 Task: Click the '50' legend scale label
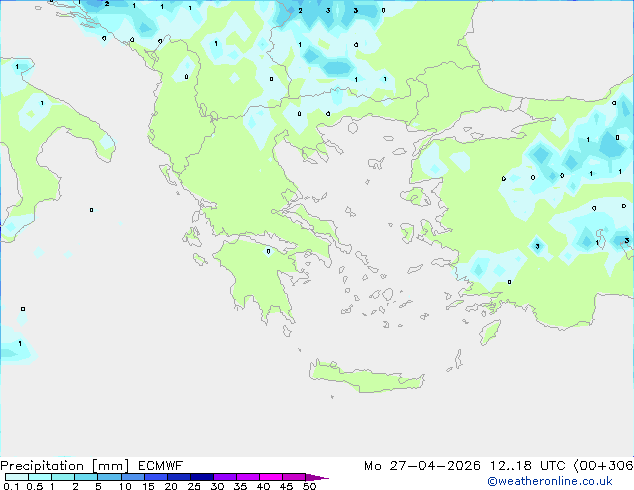click(x=309, y=486)
